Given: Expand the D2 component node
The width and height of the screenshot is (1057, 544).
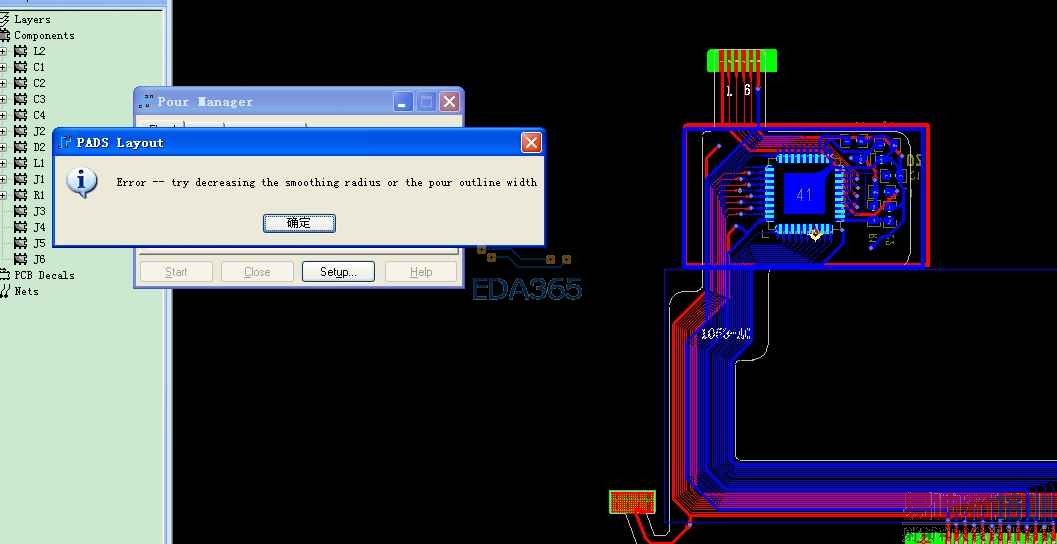Looking at the screenshot, I should 3,147.
